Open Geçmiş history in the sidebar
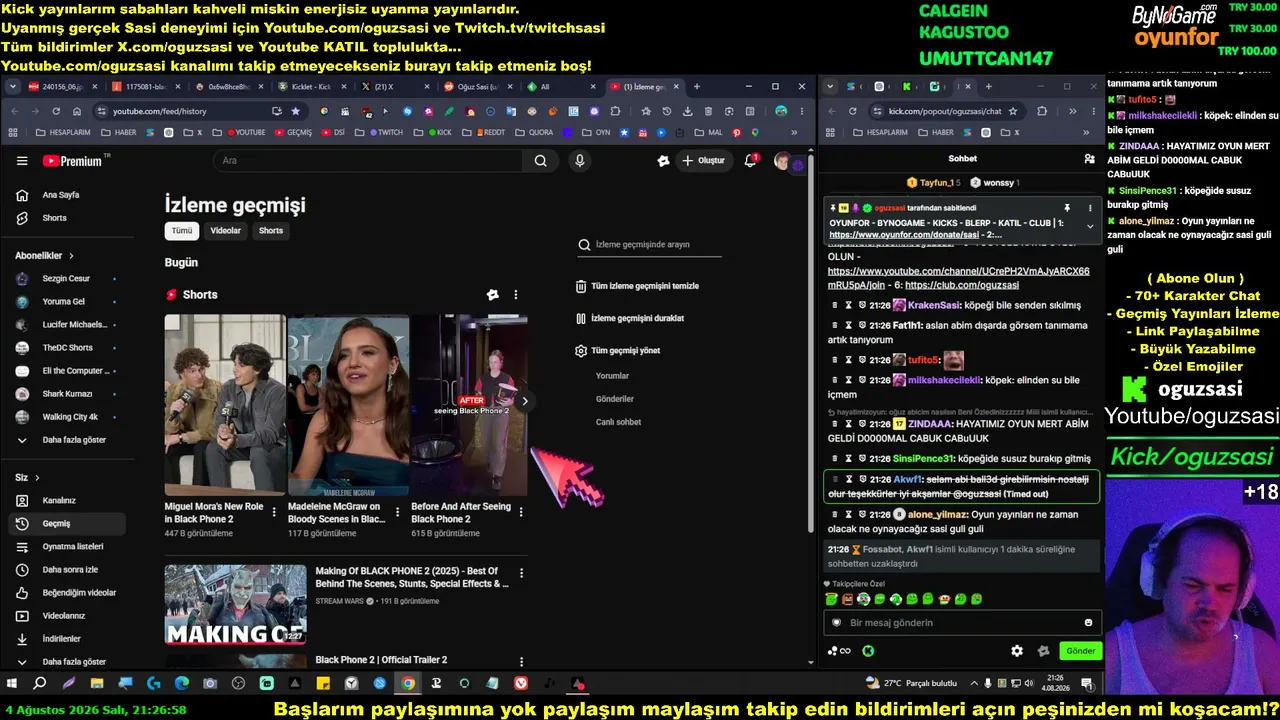 66,524
